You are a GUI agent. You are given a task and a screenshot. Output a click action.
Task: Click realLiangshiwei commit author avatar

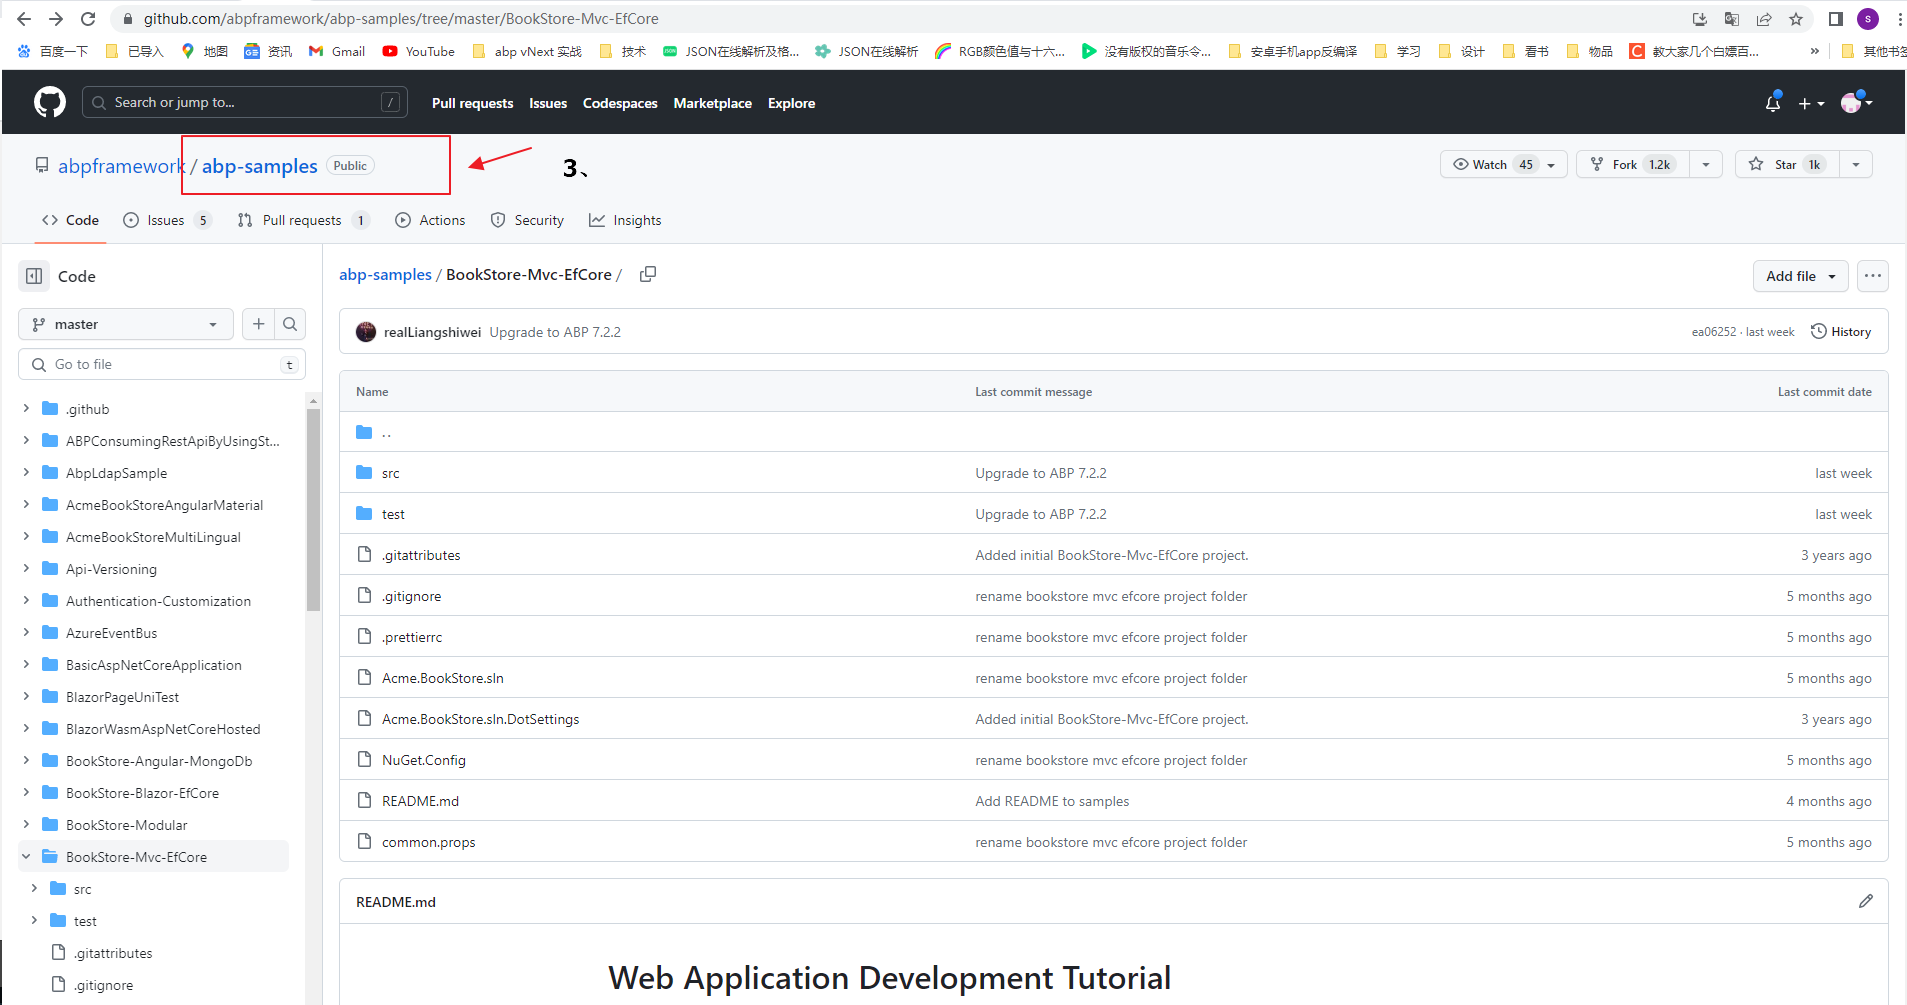366,332
